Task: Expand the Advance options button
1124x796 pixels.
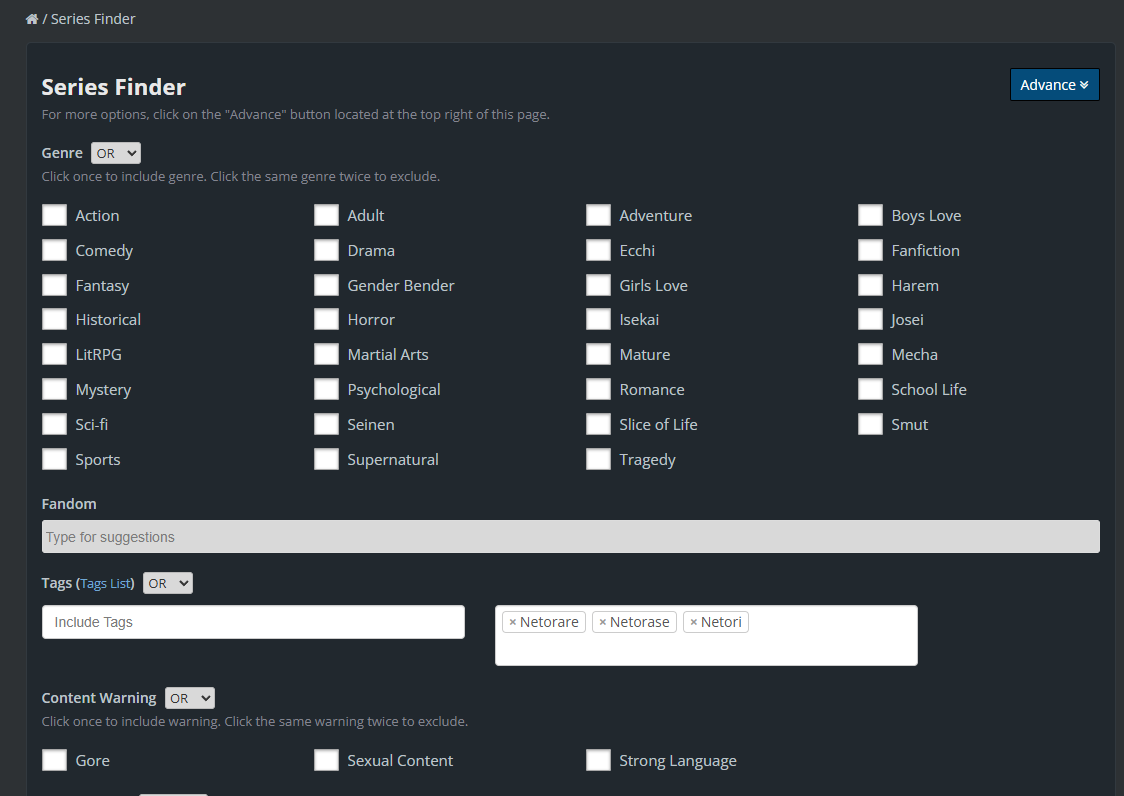Action: (1054, 85)
